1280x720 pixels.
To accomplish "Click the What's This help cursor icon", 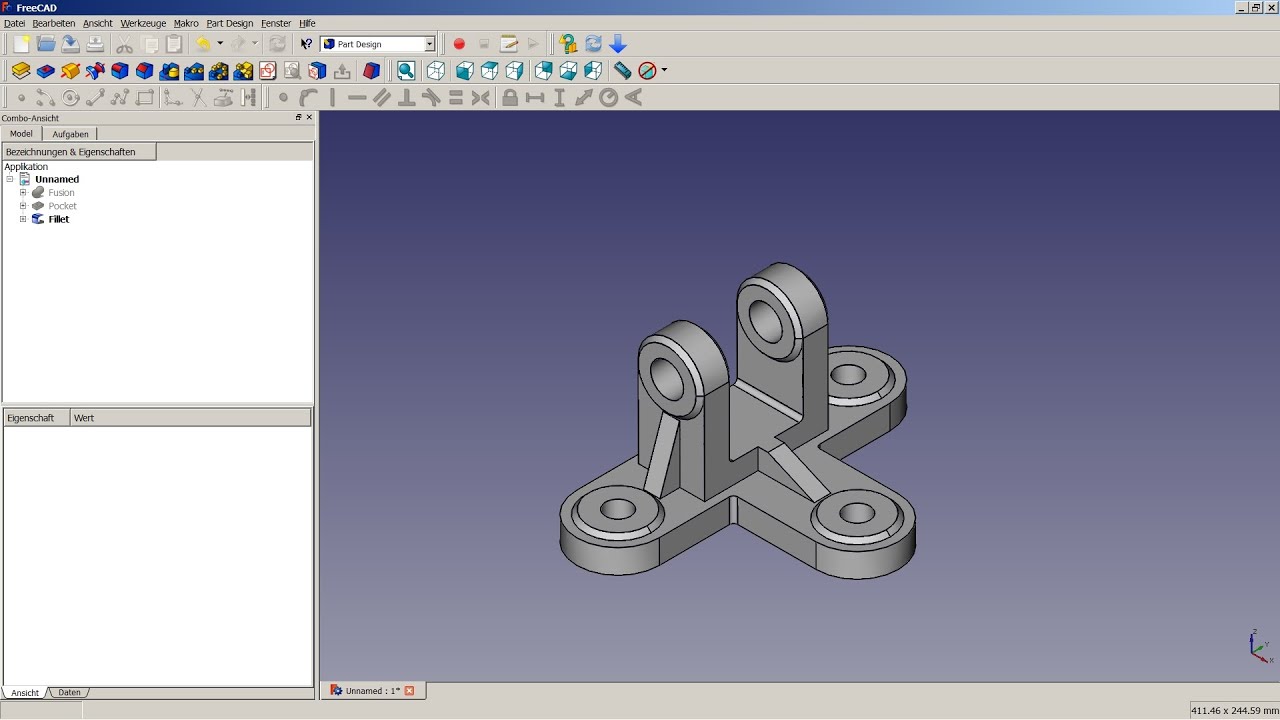I will tap(306, 44).
